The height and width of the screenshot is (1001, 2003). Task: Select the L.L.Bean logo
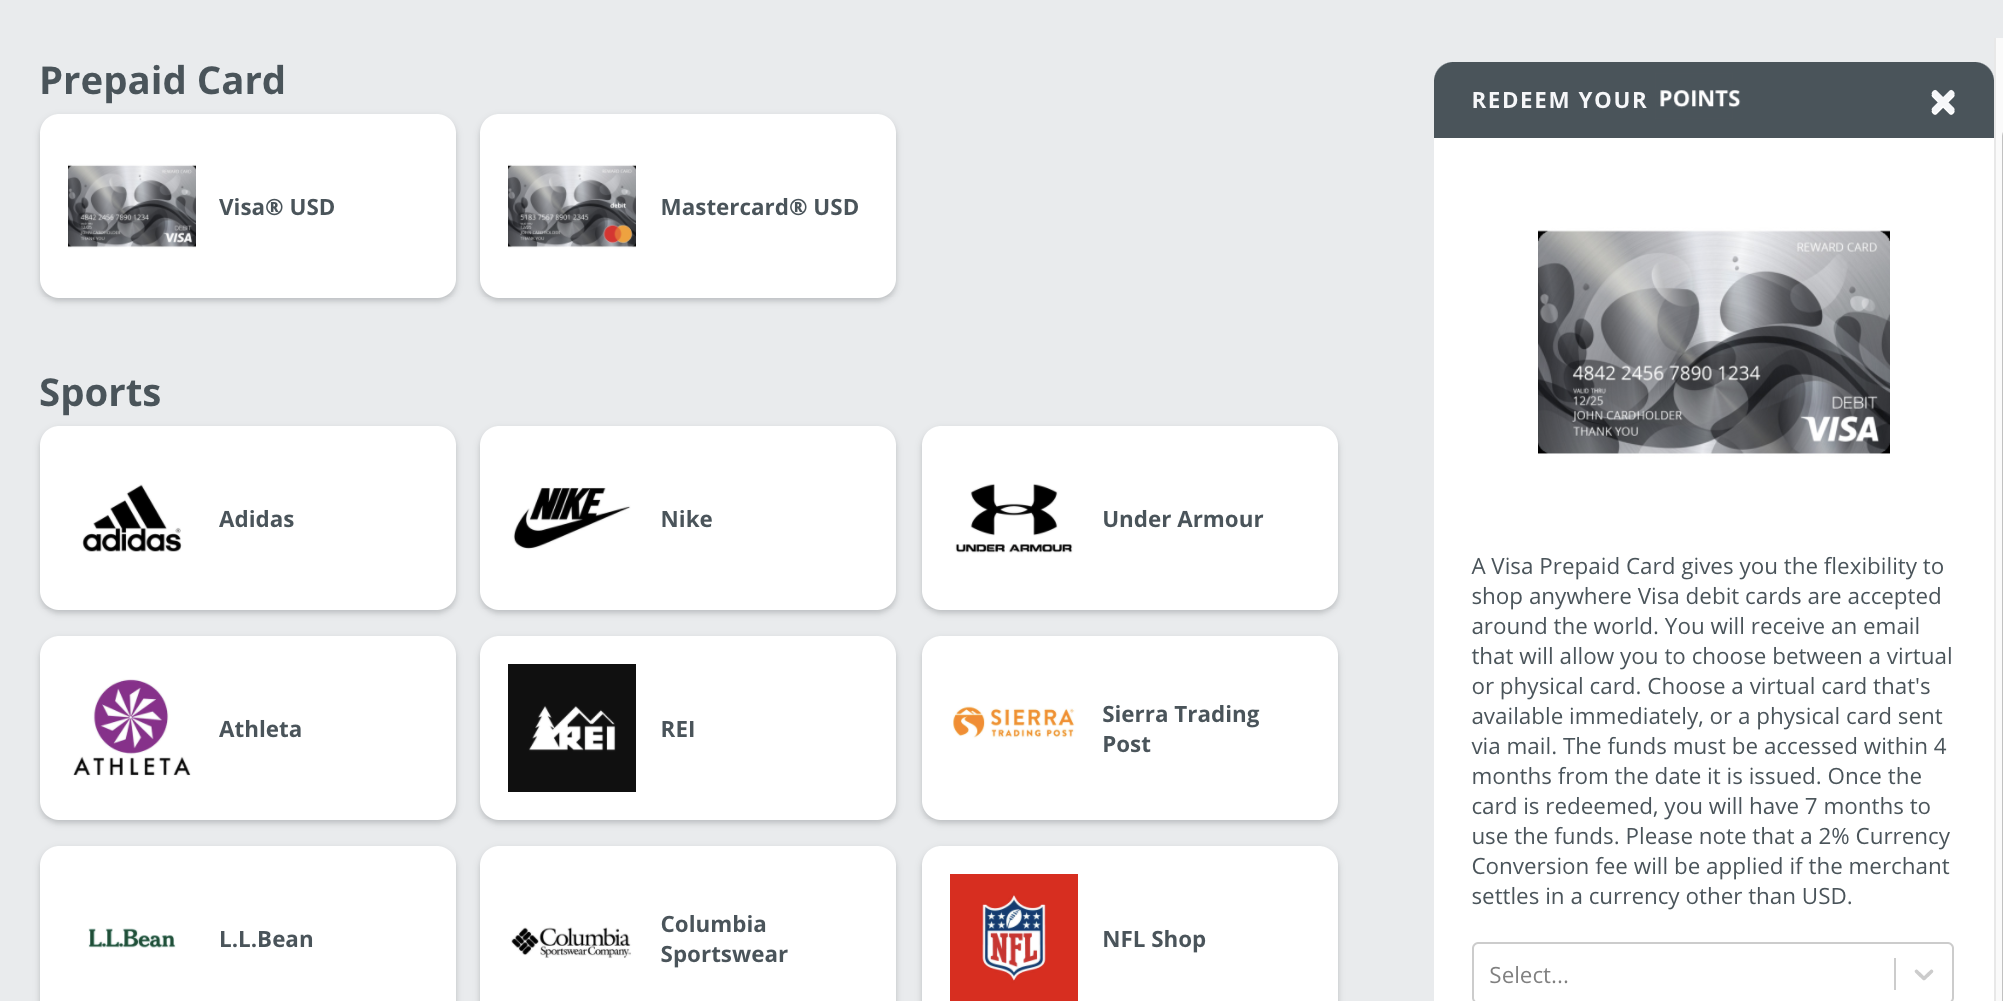[130, 938]
